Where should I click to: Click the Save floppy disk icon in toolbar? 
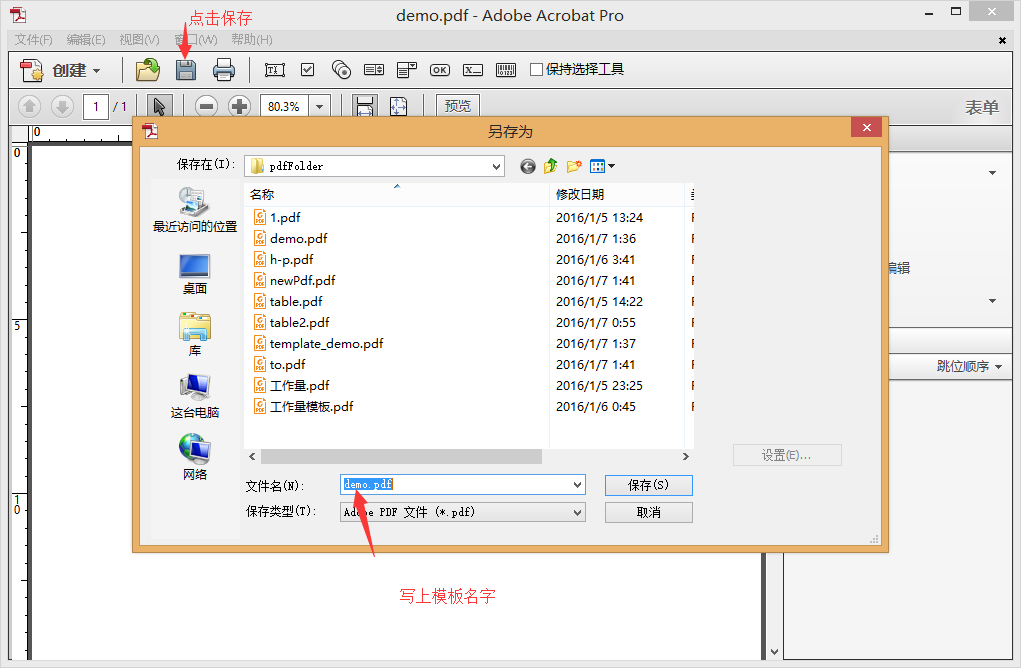[186, 70]
